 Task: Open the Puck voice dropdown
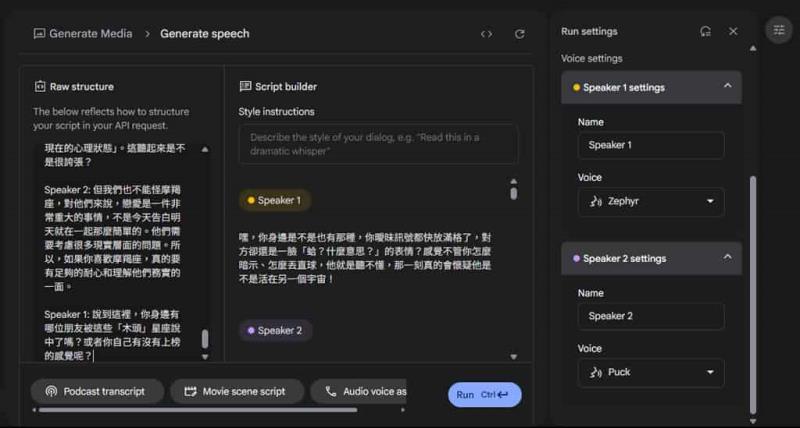pyautogui.click(x=651, y=372)
